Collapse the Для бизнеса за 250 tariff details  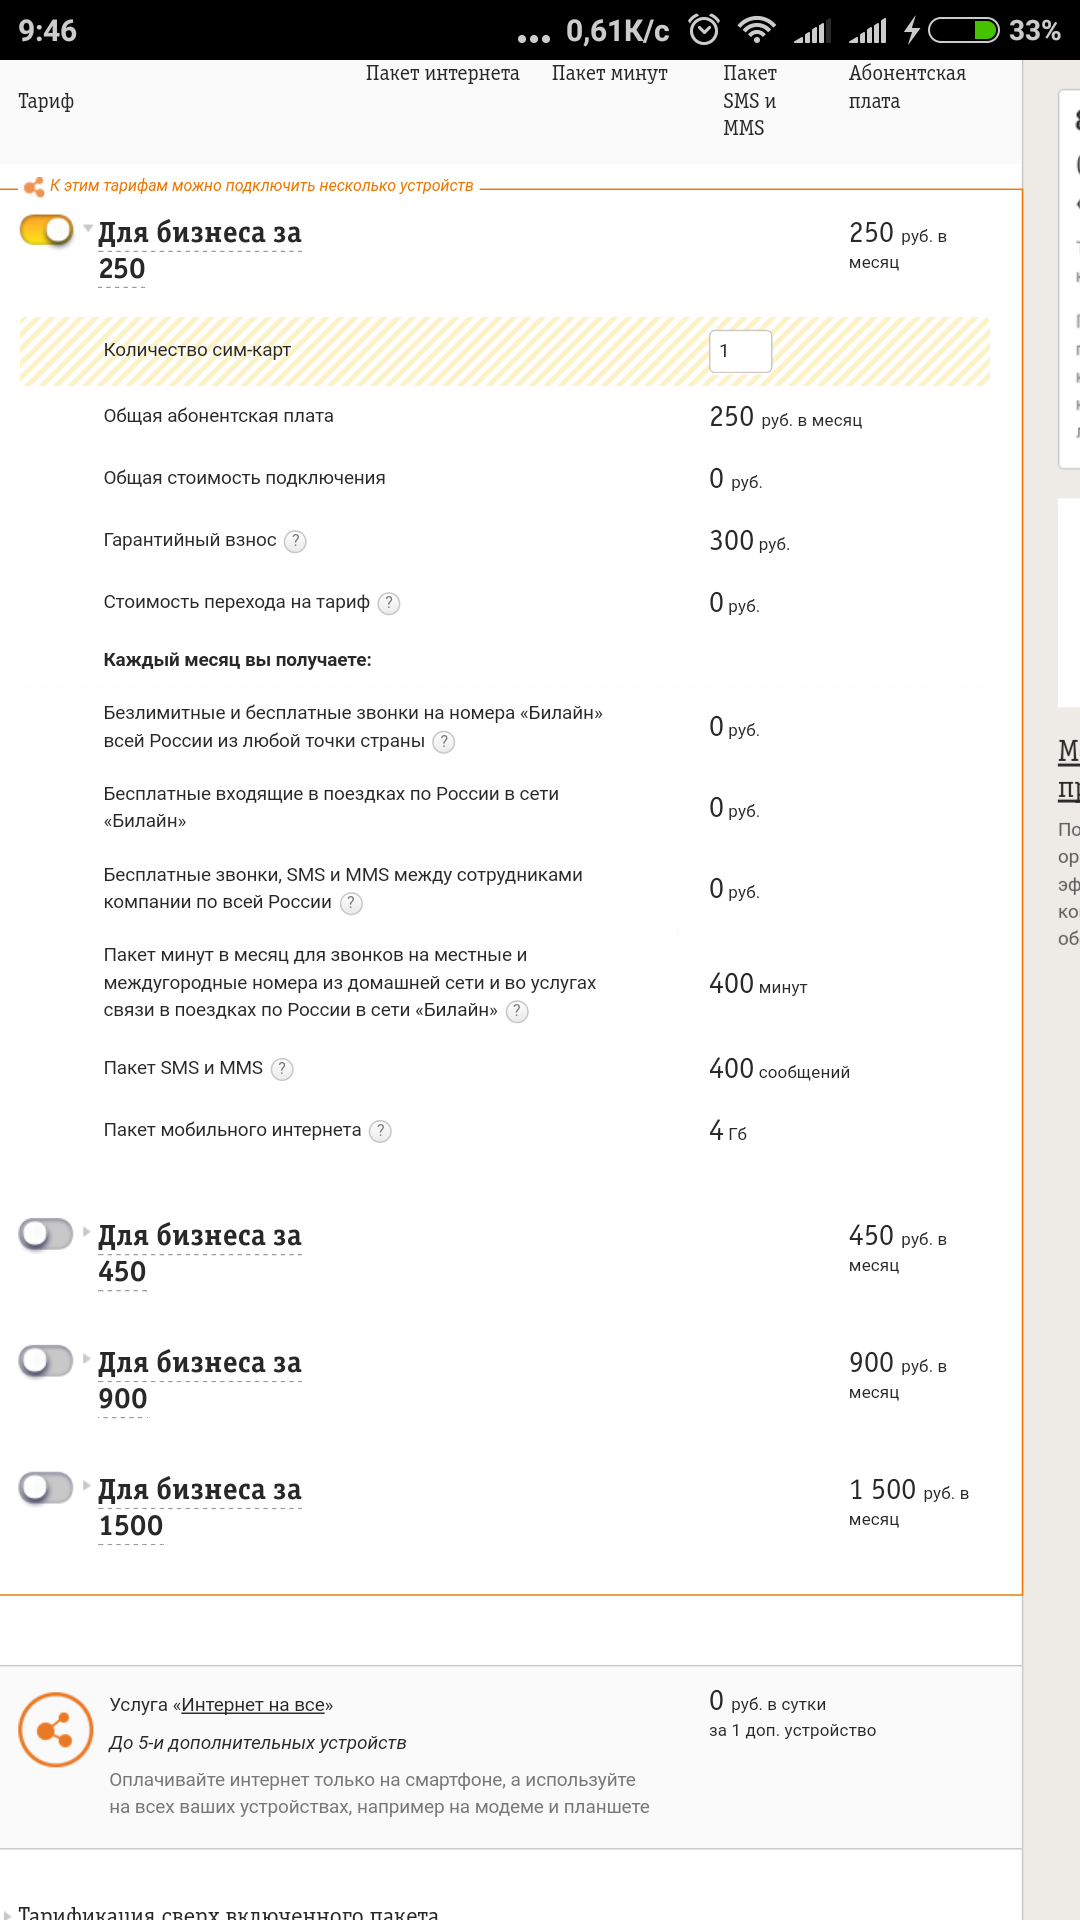pos(88,228)
